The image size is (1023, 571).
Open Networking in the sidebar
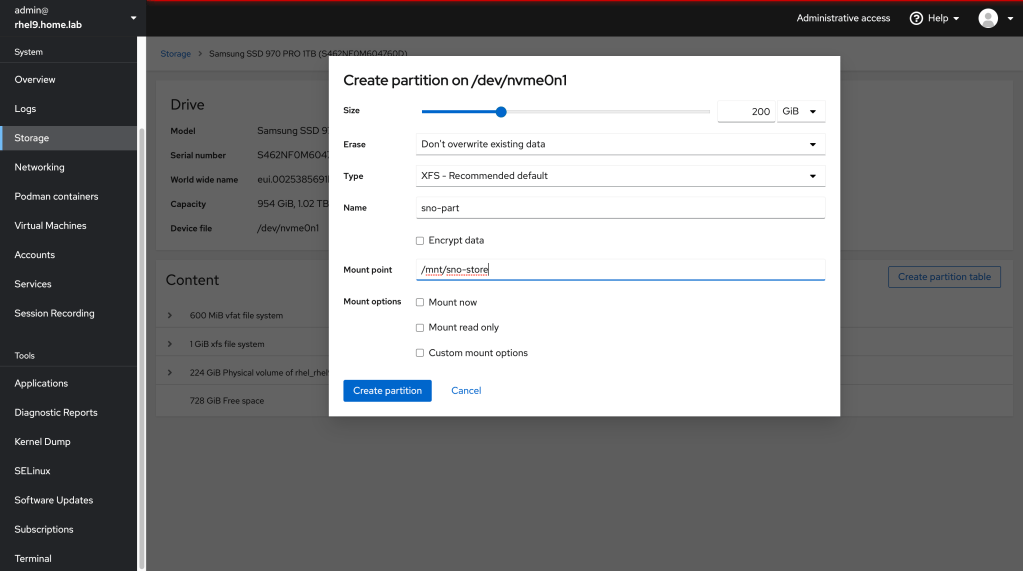pyautogui.click(x=40, y=167)
